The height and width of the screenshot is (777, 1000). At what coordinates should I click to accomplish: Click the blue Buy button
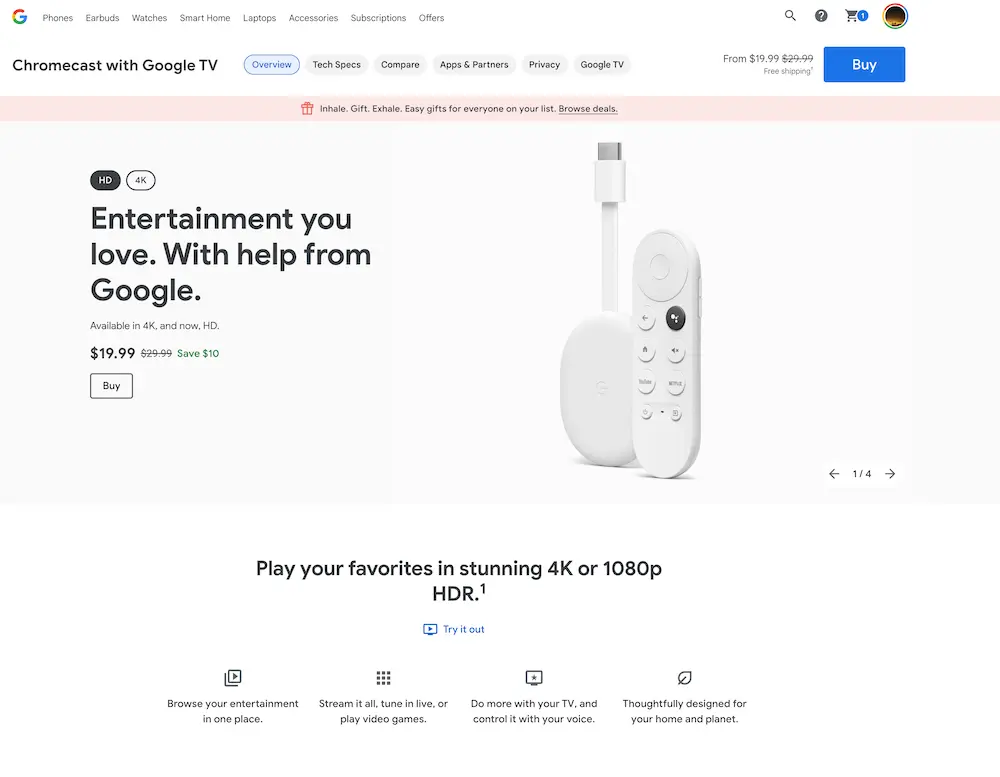tap(864, 64)
